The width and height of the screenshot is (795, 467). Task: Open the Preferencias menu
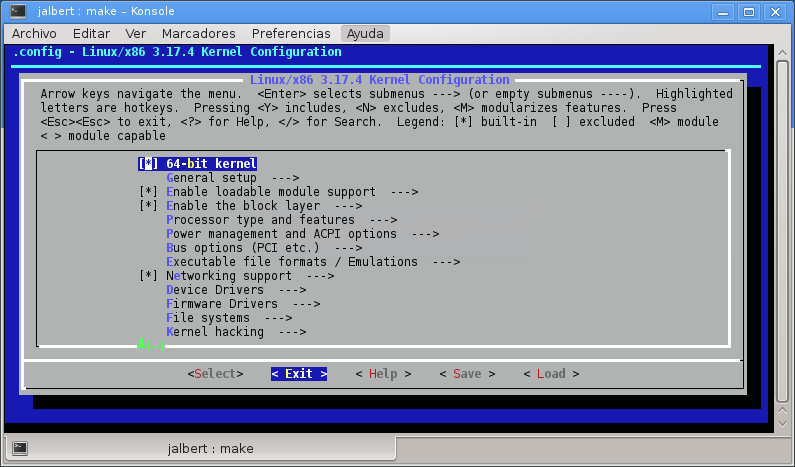pos(291,33)
